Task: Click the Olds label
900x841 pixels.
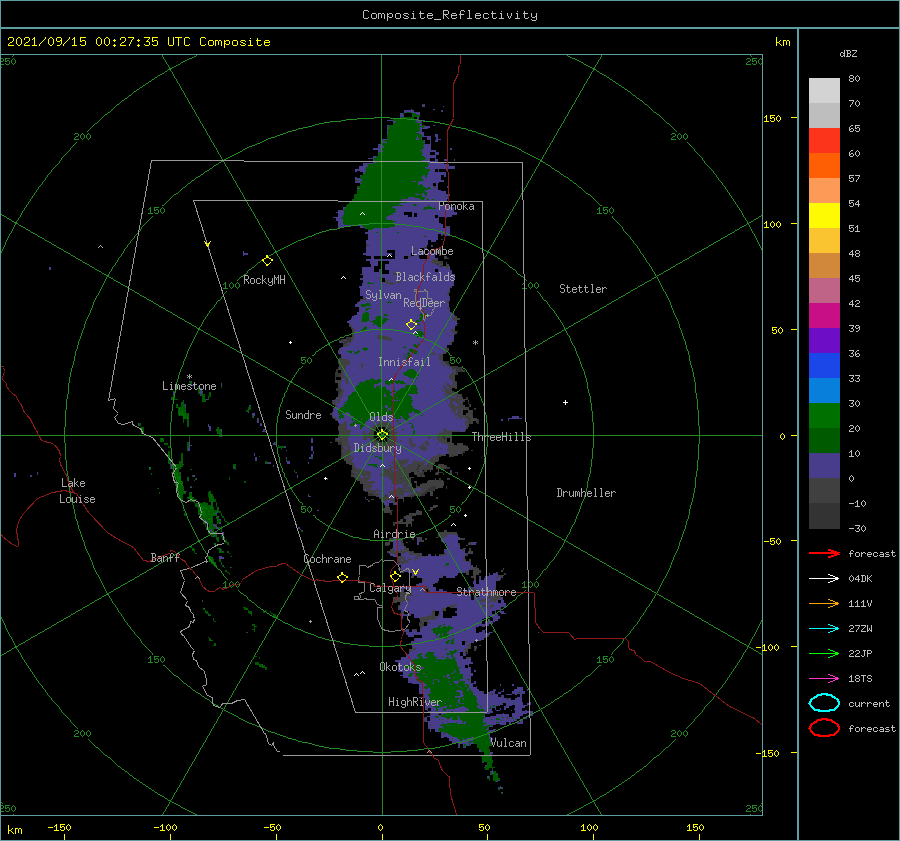Action: [x=381, y=417]
